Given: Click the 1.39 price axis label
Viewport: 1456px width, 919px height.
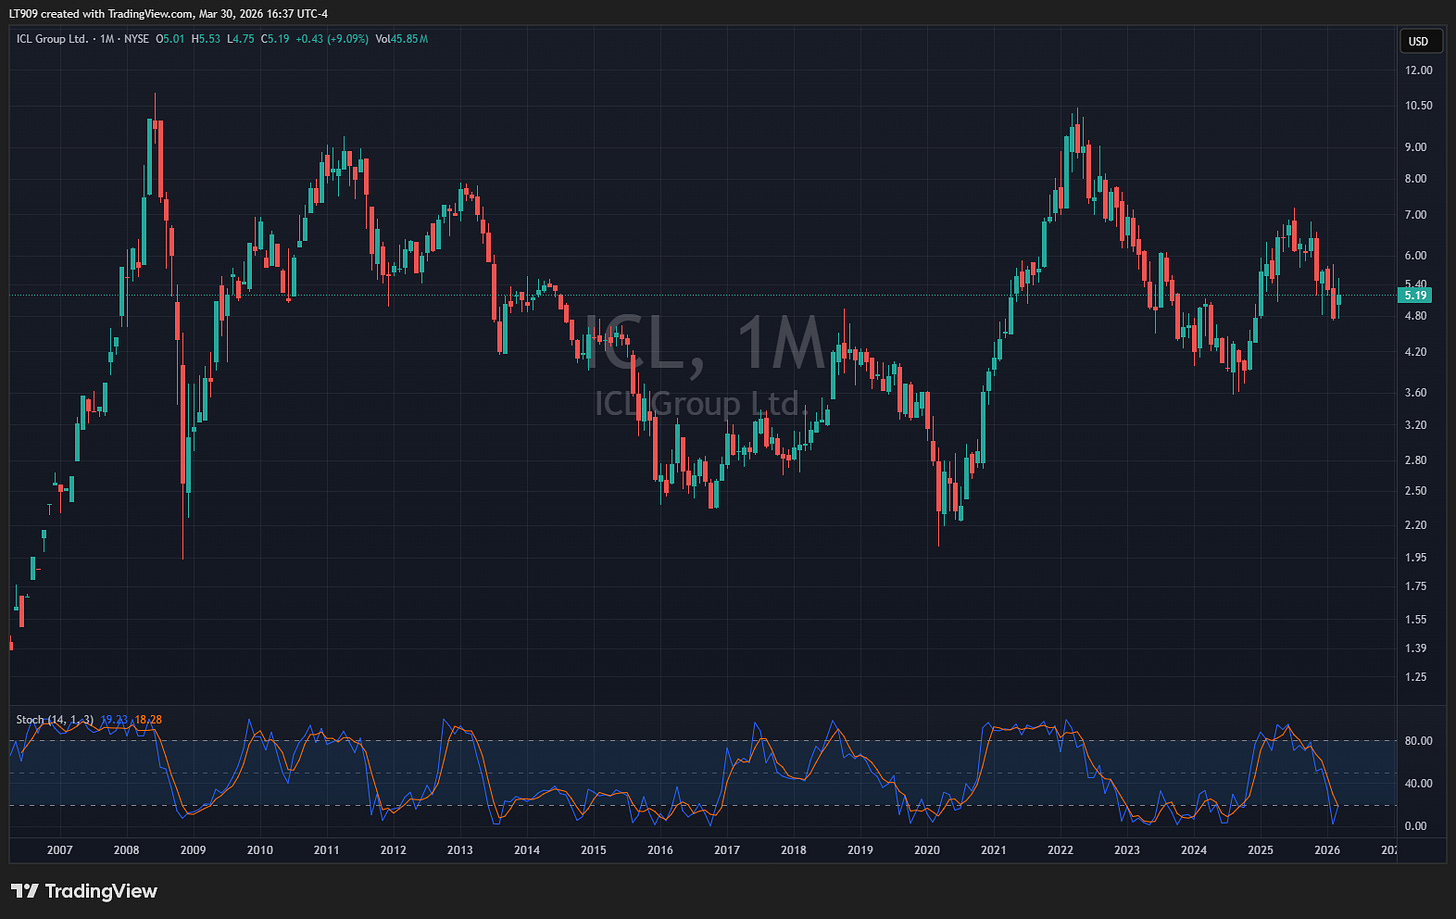Looking at the screenshot, I should pos(1418,649).
